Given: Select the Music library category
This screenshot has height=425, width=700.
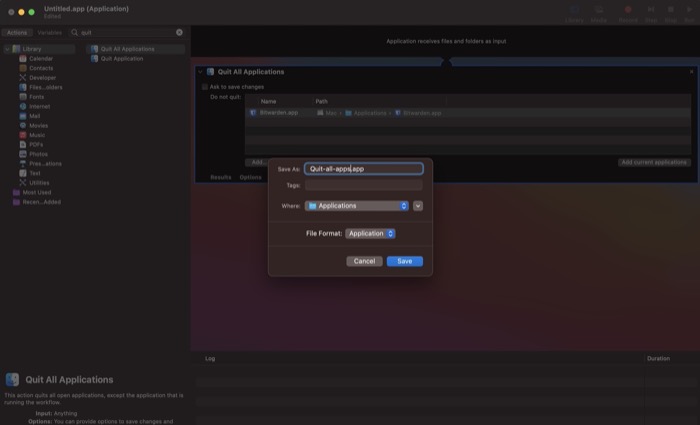Looking at the screenshot, I should click(x=32, y=135).
